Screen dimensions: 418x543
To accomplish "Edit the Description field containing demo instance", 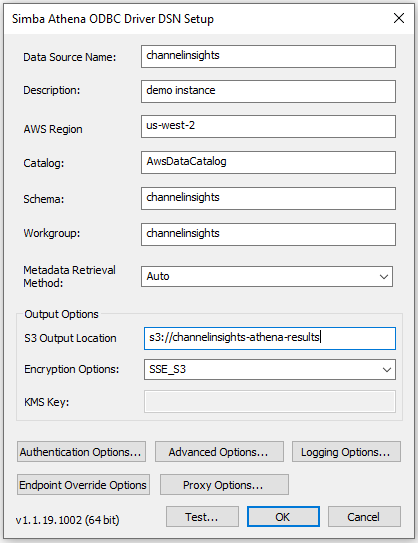I will pyautogui.click(x=268, y=91).
